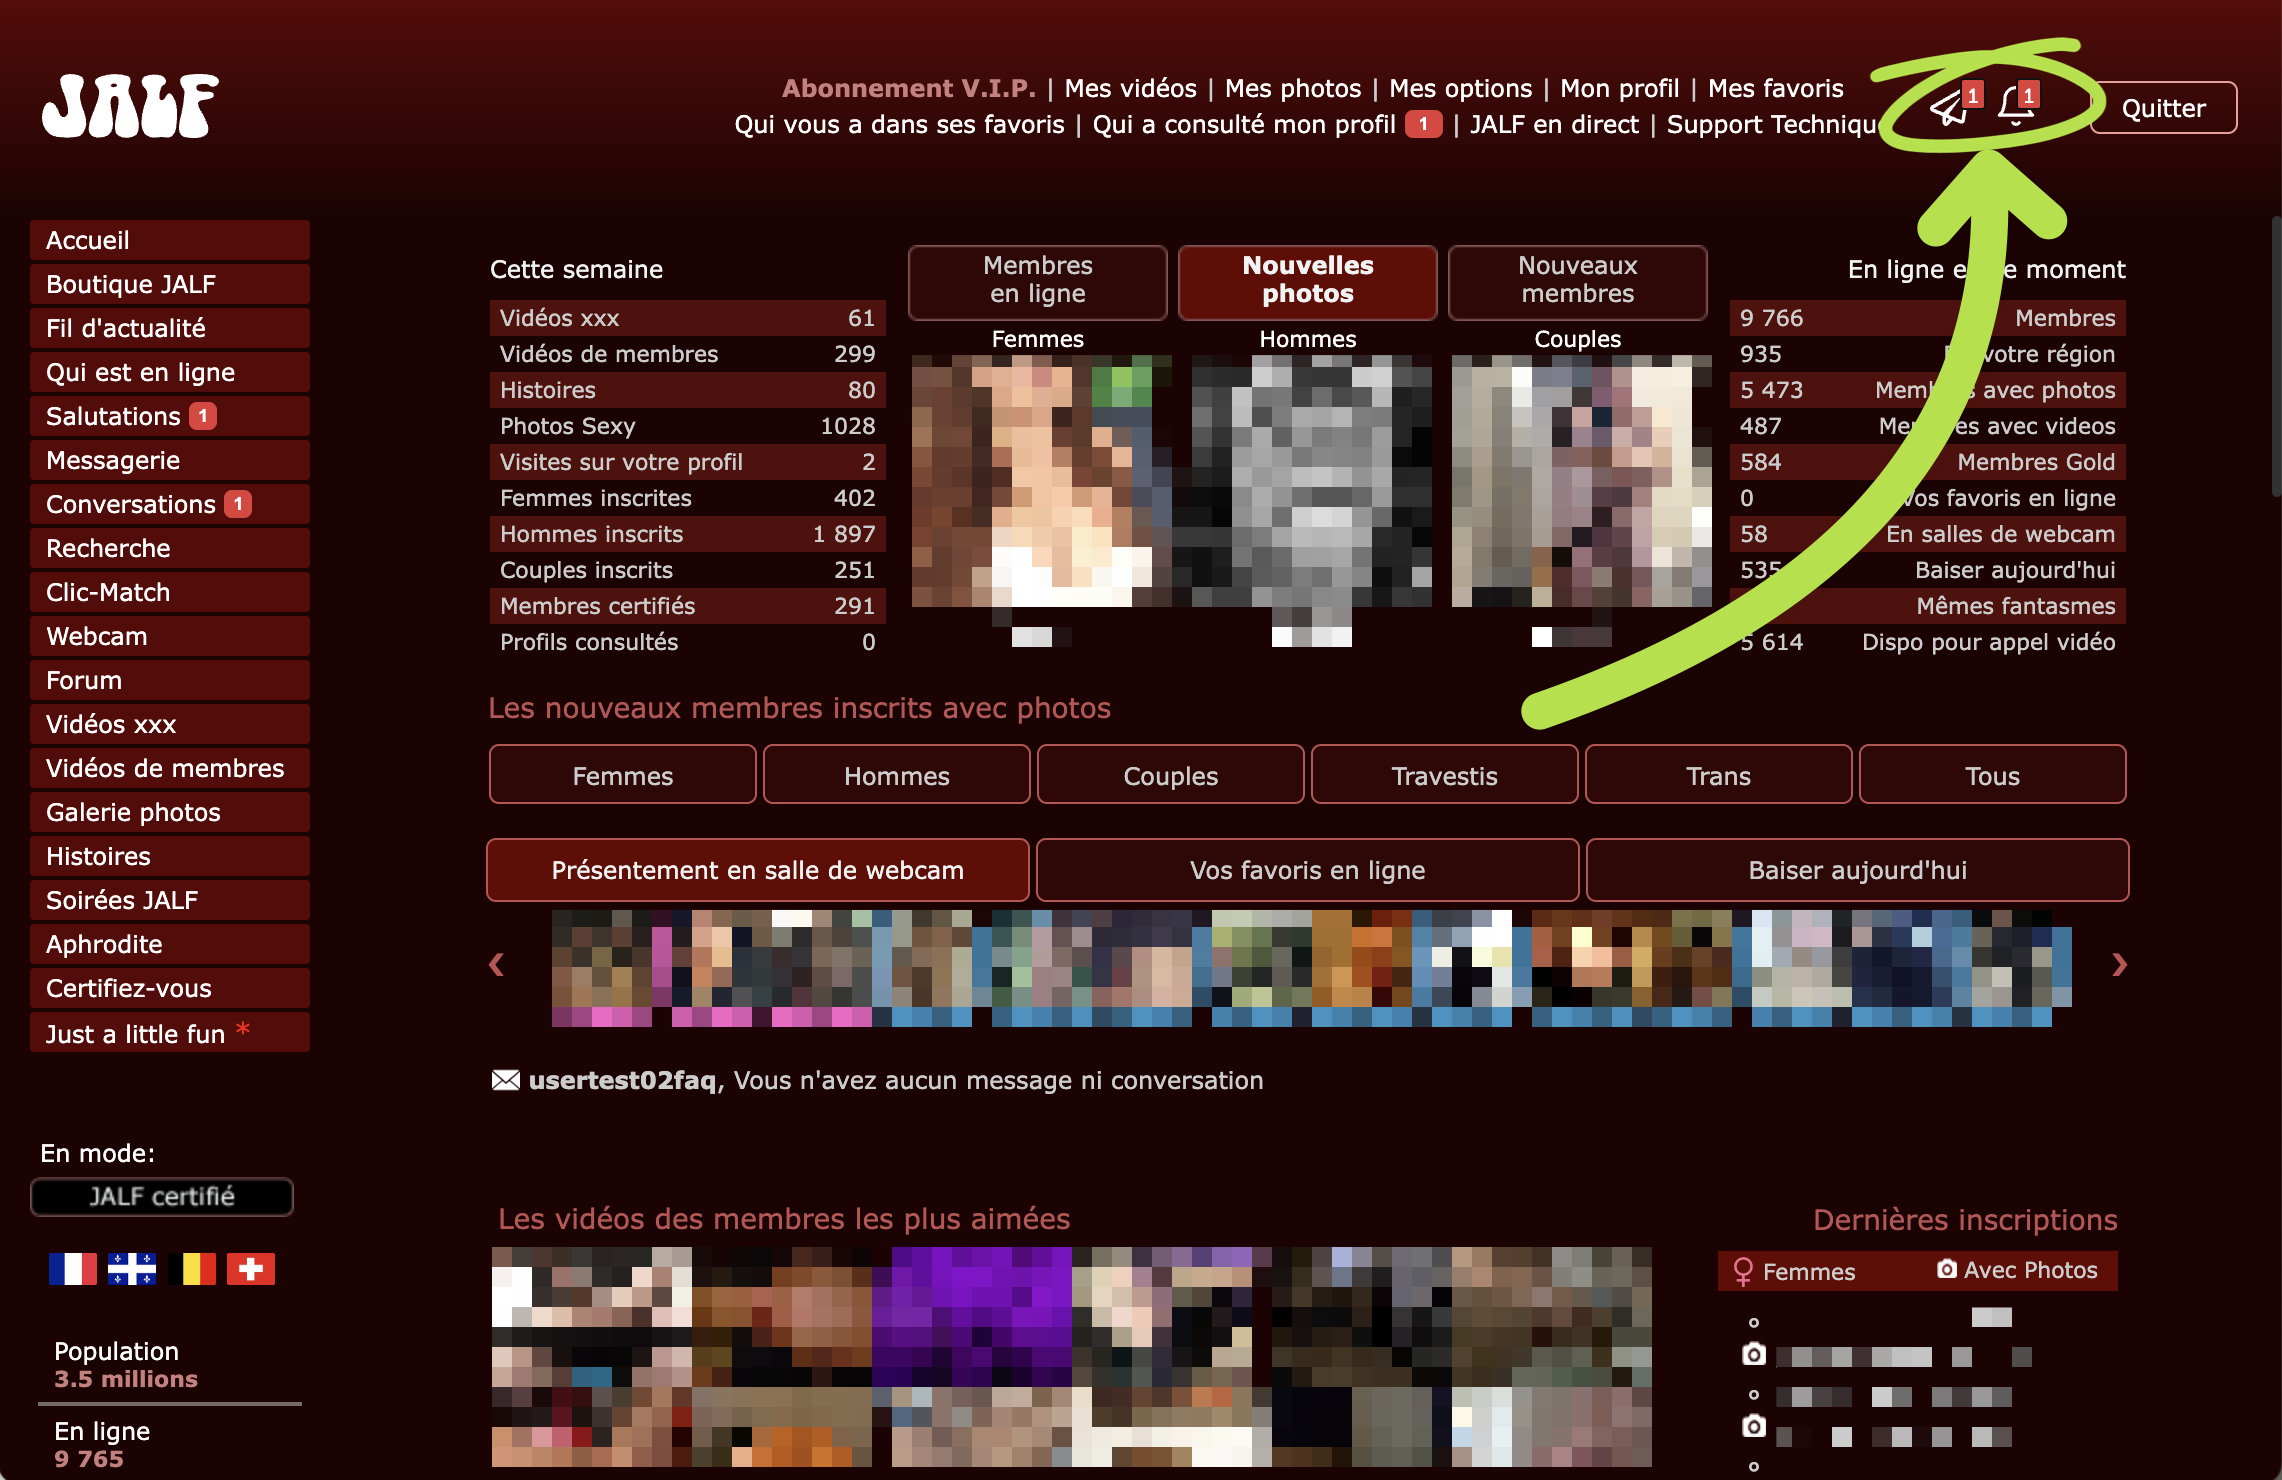
Task: Open Qui vous a dans ses favoris
Action: 899,124
